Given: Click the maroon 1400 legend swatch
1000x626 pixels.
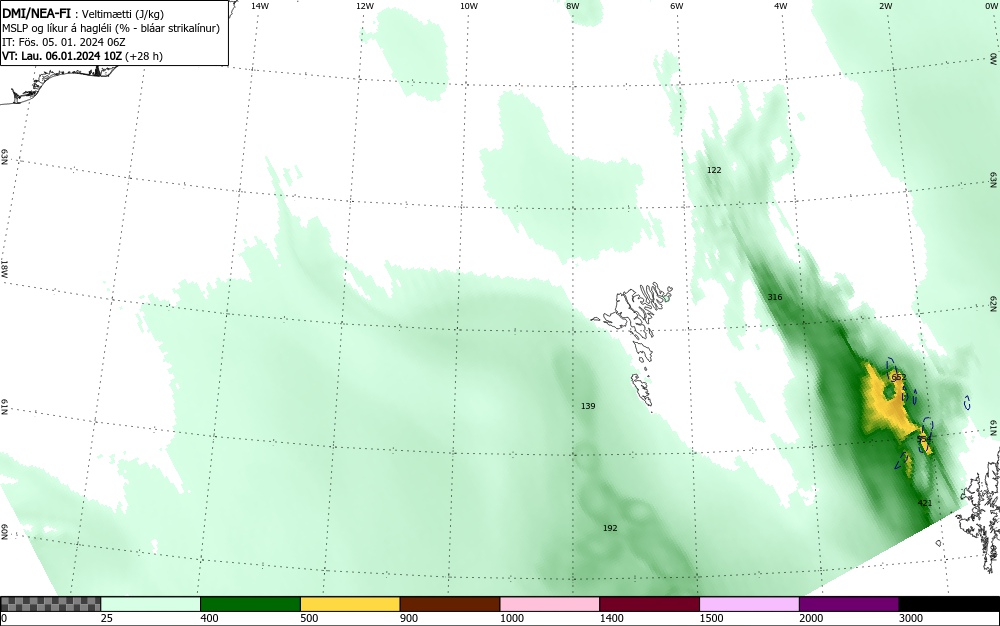Looking at the screenshot, I should (649, 604).
